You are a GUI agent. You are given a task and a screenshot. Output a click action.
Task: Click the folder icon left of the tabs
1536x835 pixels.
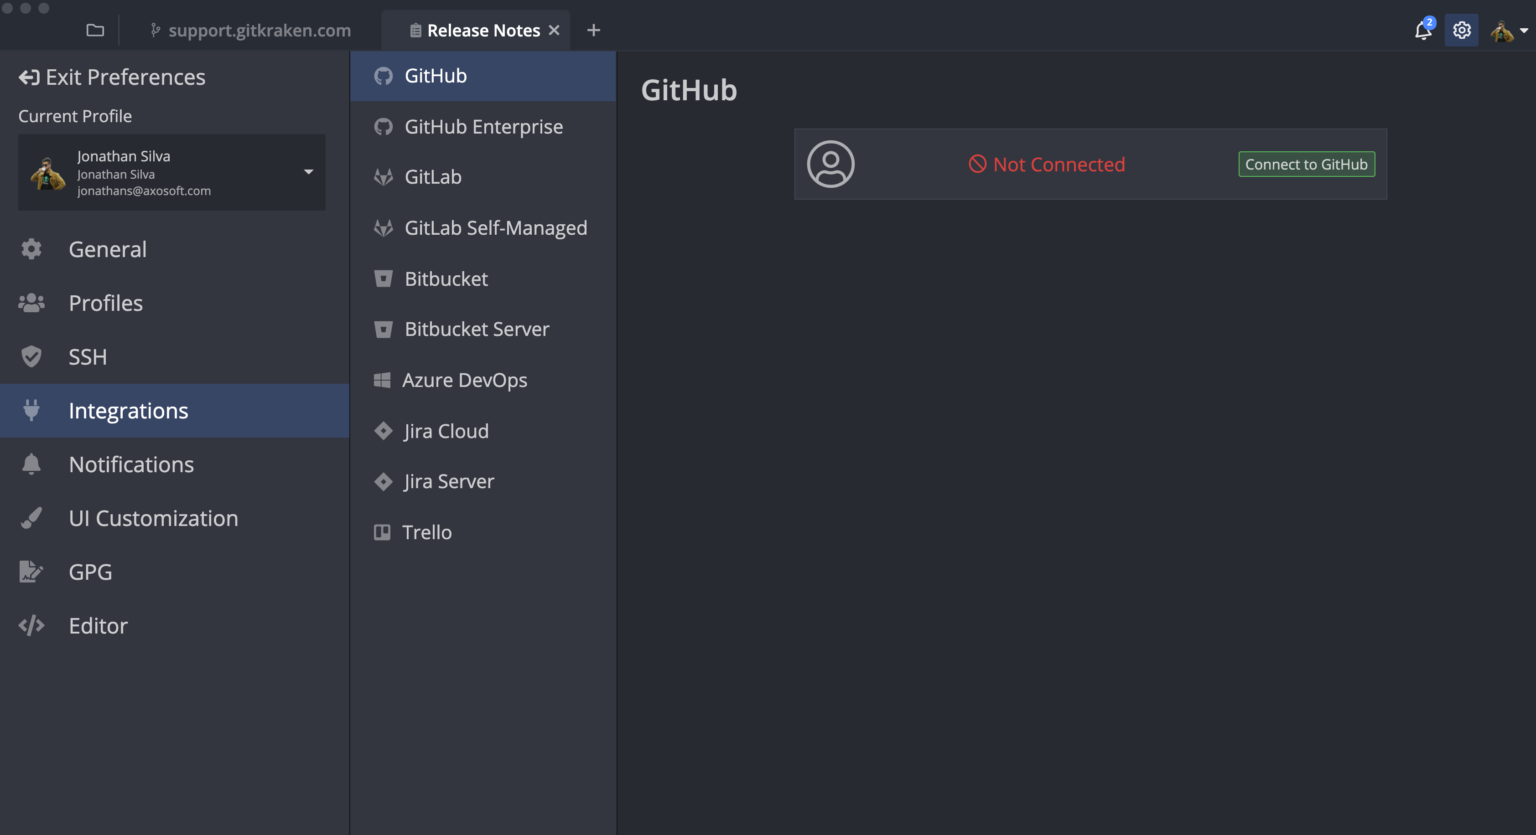pos(95,30)
